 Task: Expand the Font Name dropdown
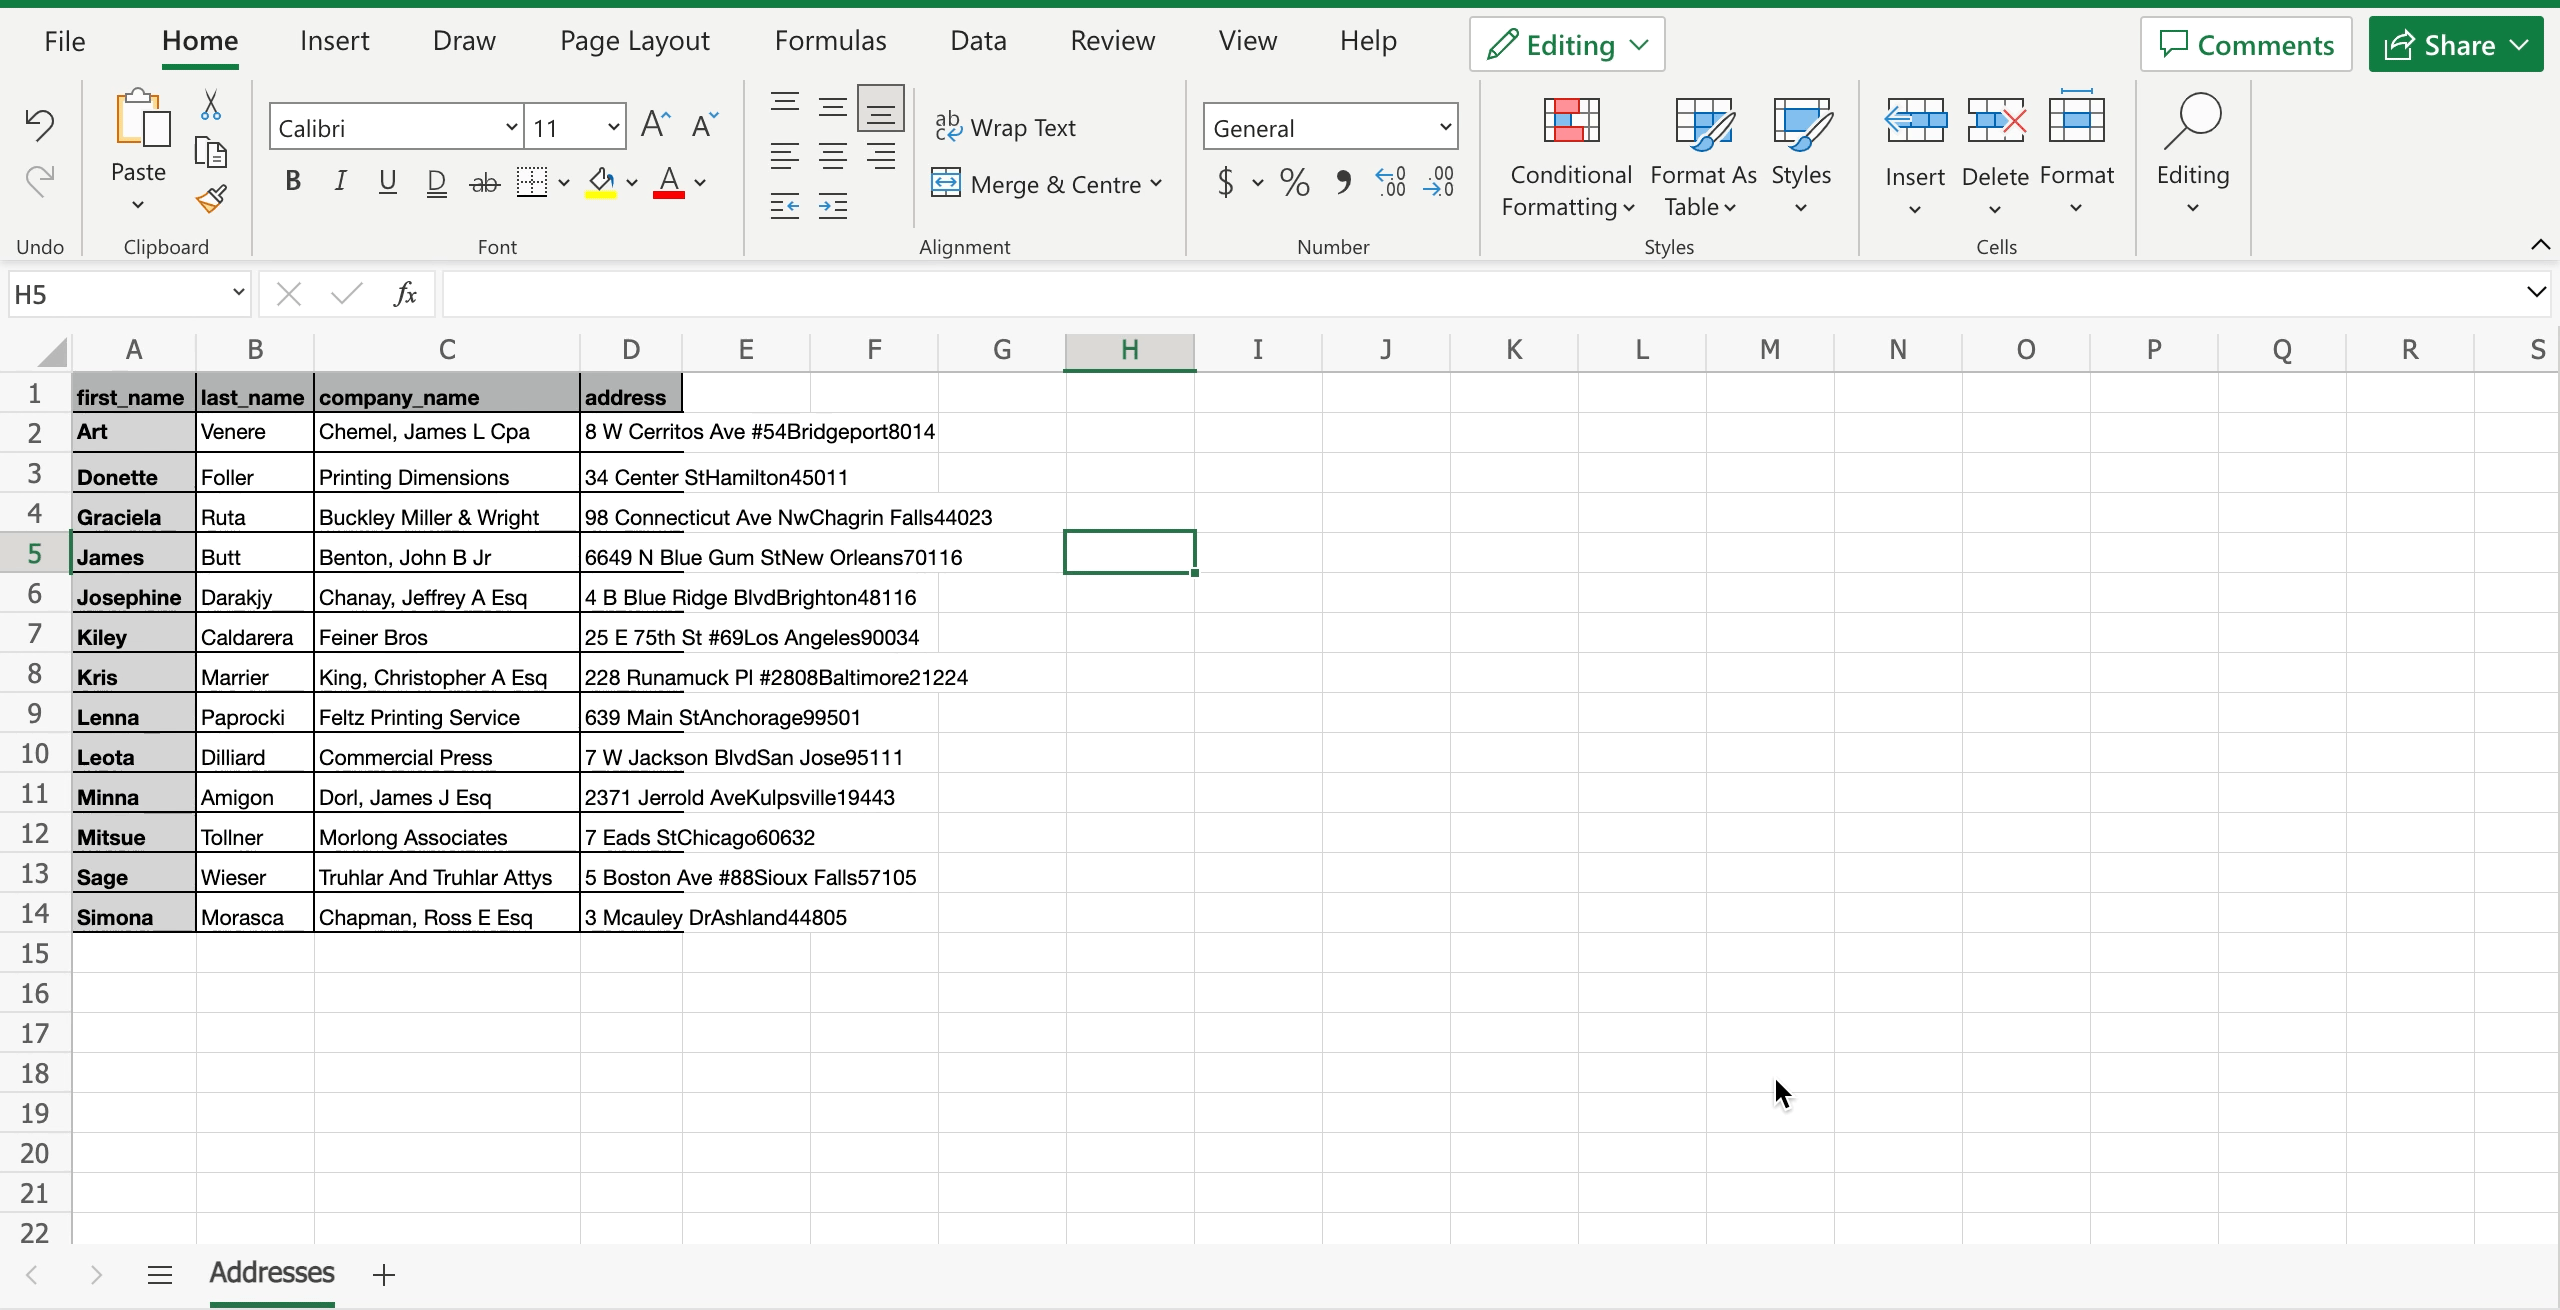[509, 127]
